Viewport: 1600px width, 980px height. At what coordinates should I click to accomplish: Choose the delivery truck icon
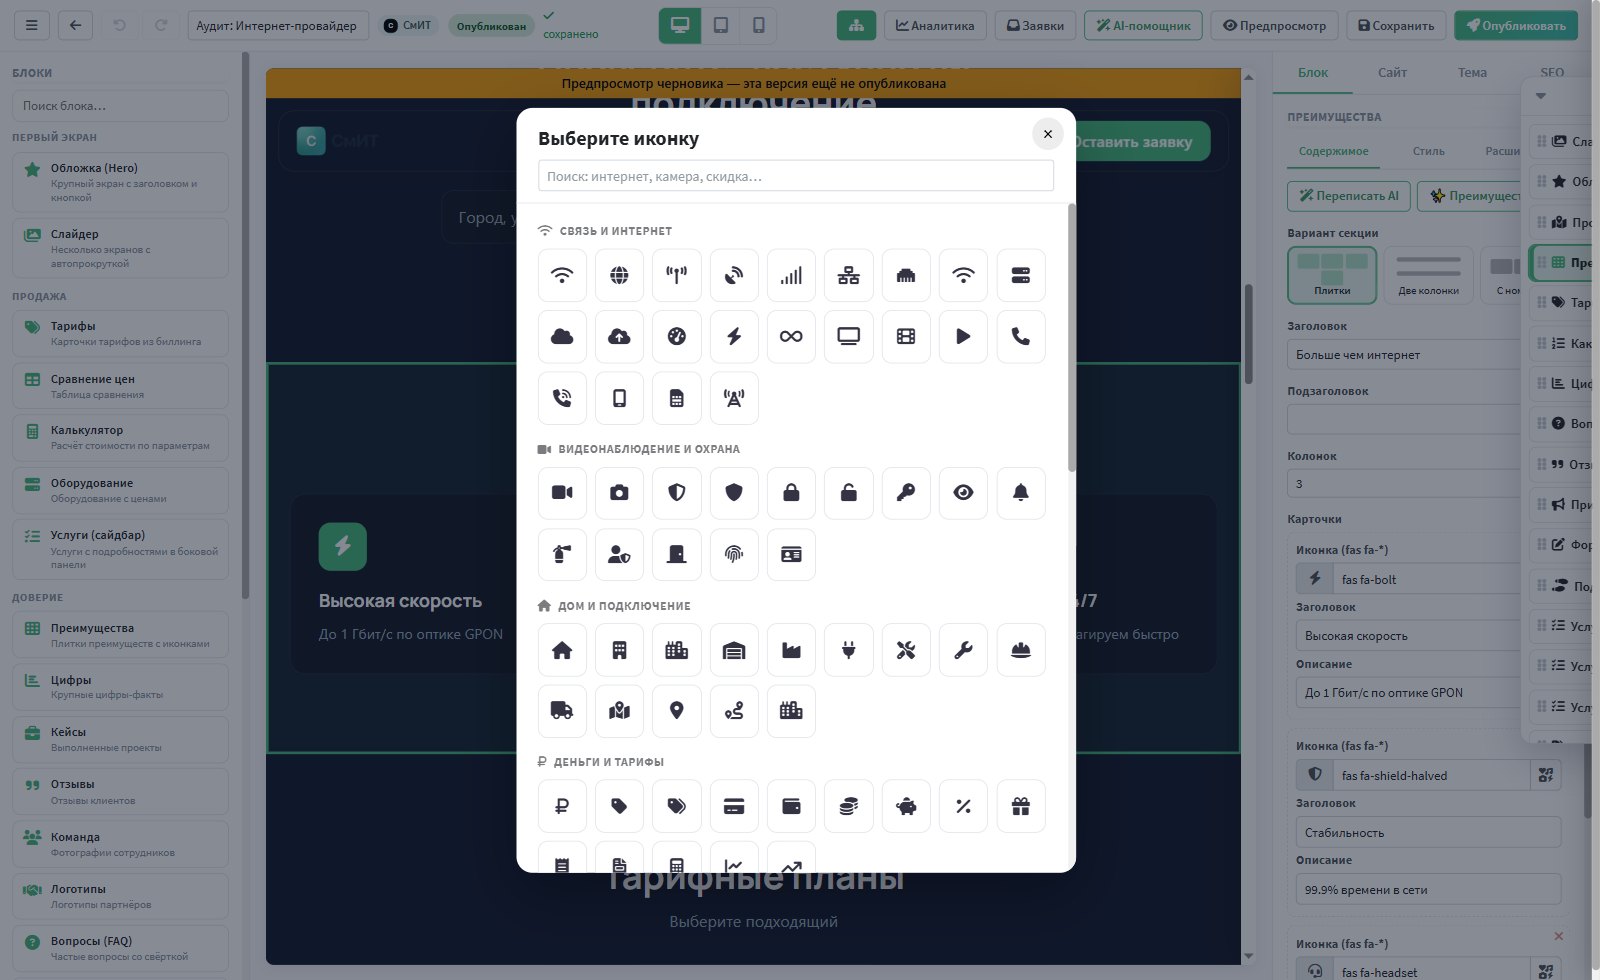pyautogui.click(x=562, y=711)
